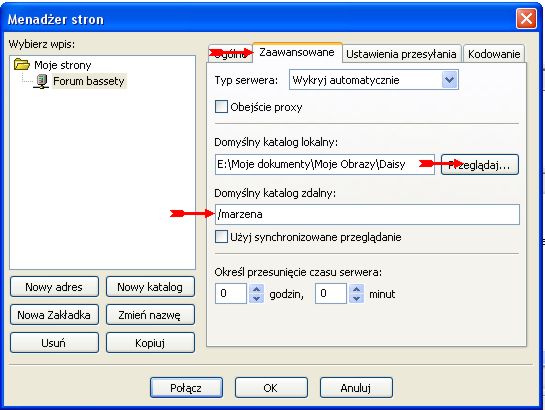This screenshot has height=410, width=545.
Task: Click the Przeglądaj button
Action: (480, 164)
